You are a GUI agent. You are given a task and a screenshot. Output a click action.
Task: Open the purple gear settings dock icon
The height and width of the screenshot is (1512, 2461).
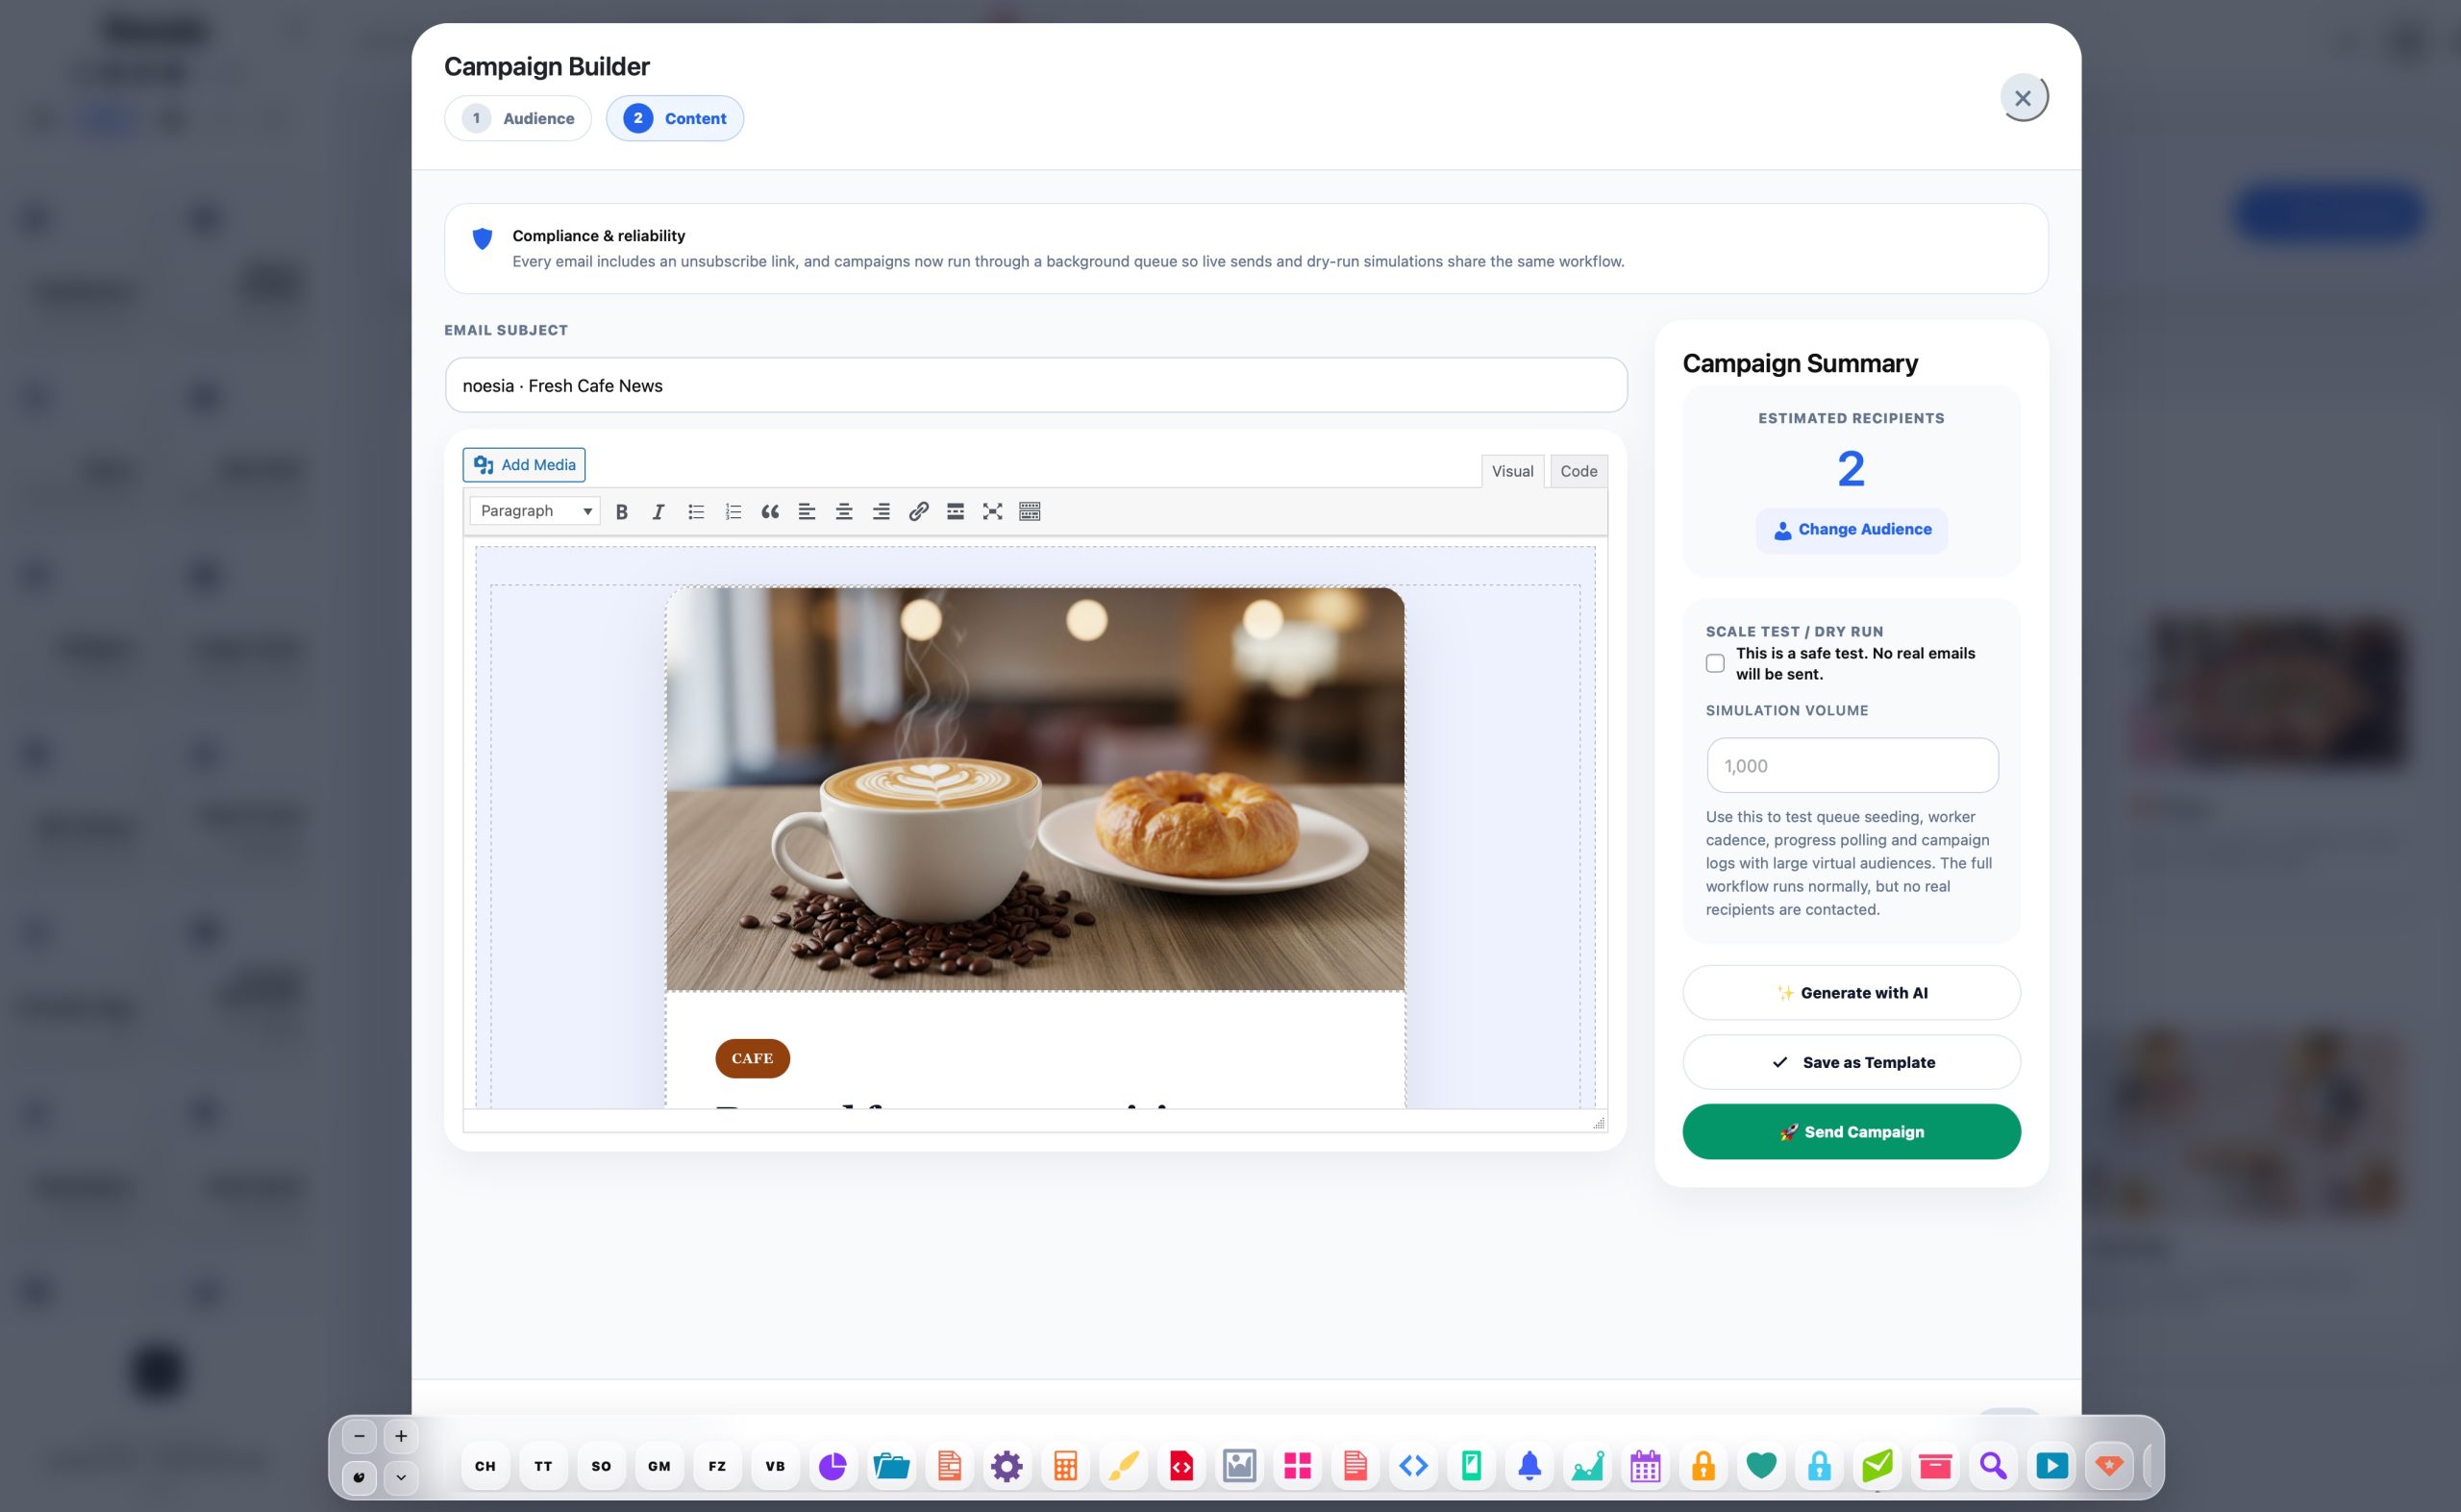(1007, 1466)
